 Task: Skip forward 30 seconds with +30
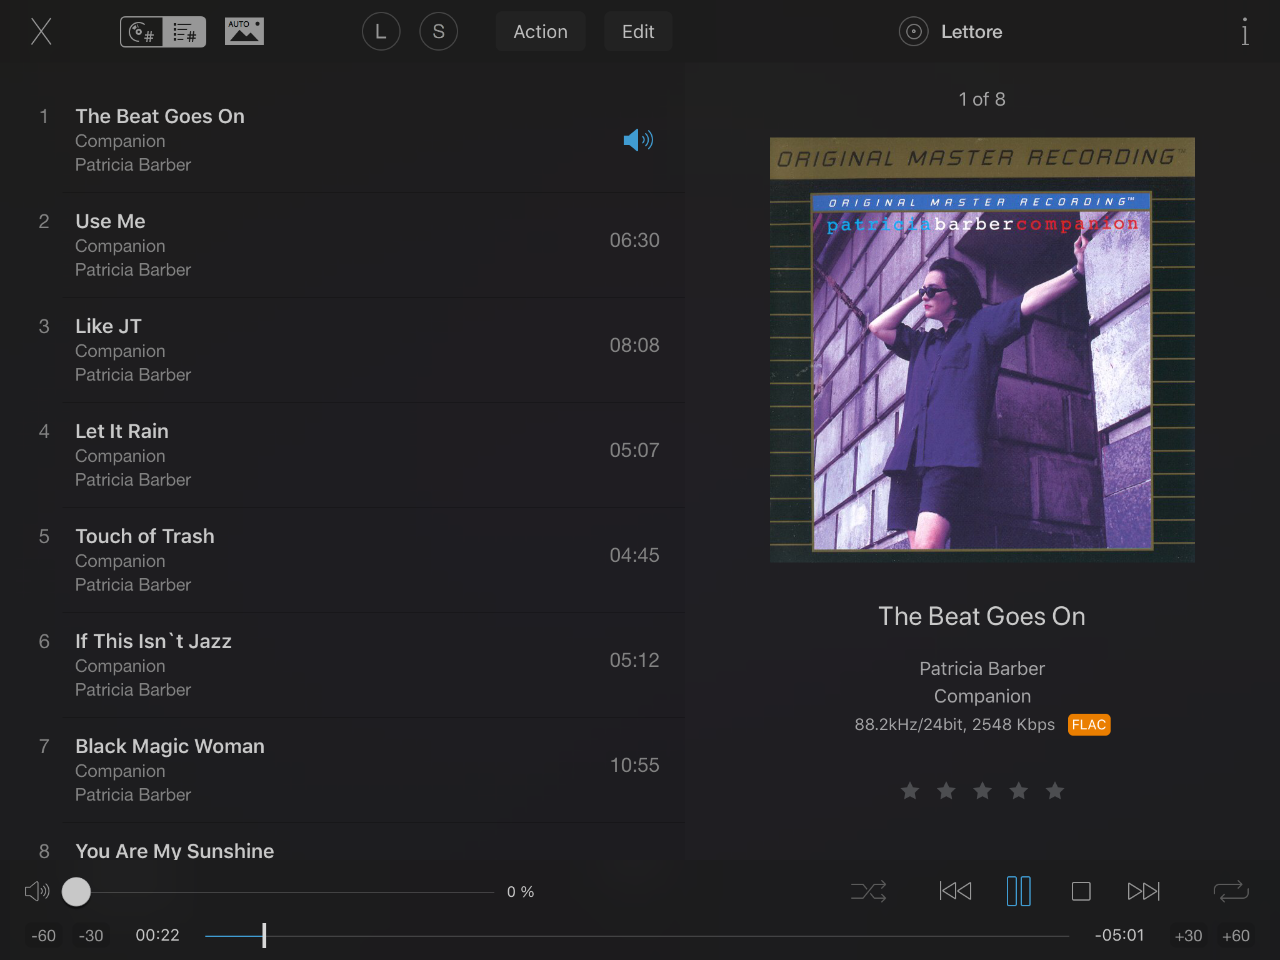[x=1188, y=936]
